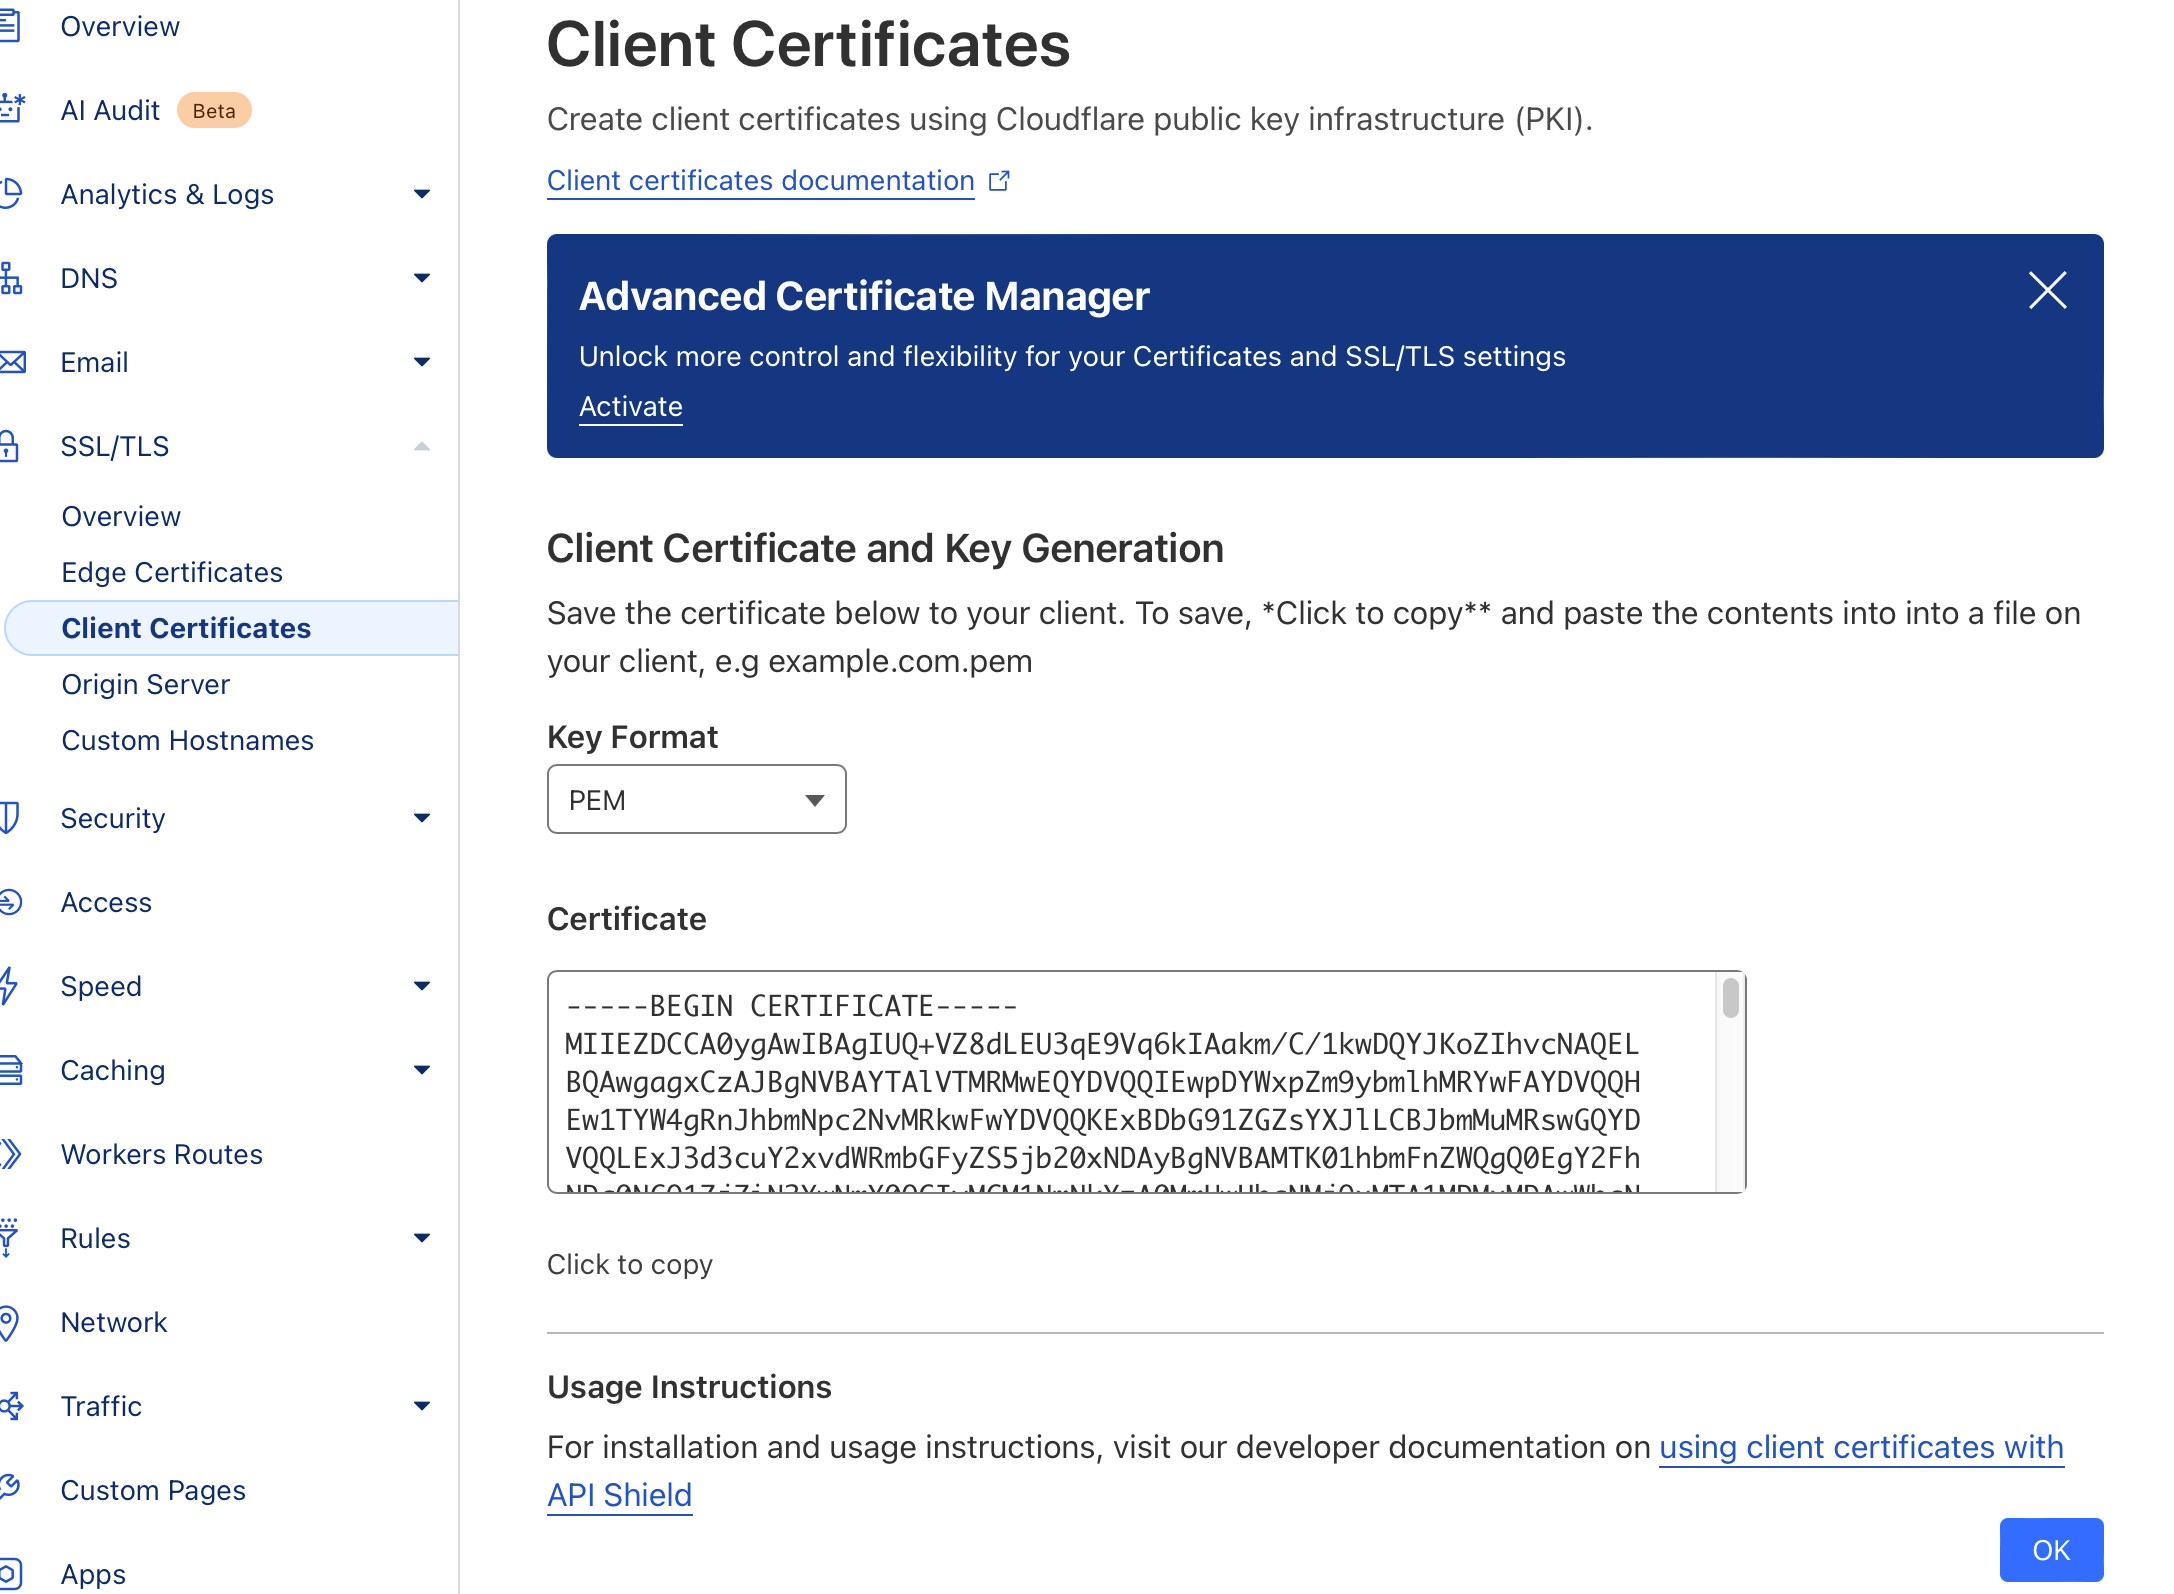The image size is (2174, 1594).
Task: Click the SSL/TLS lock icon
Action: (9, 446)
